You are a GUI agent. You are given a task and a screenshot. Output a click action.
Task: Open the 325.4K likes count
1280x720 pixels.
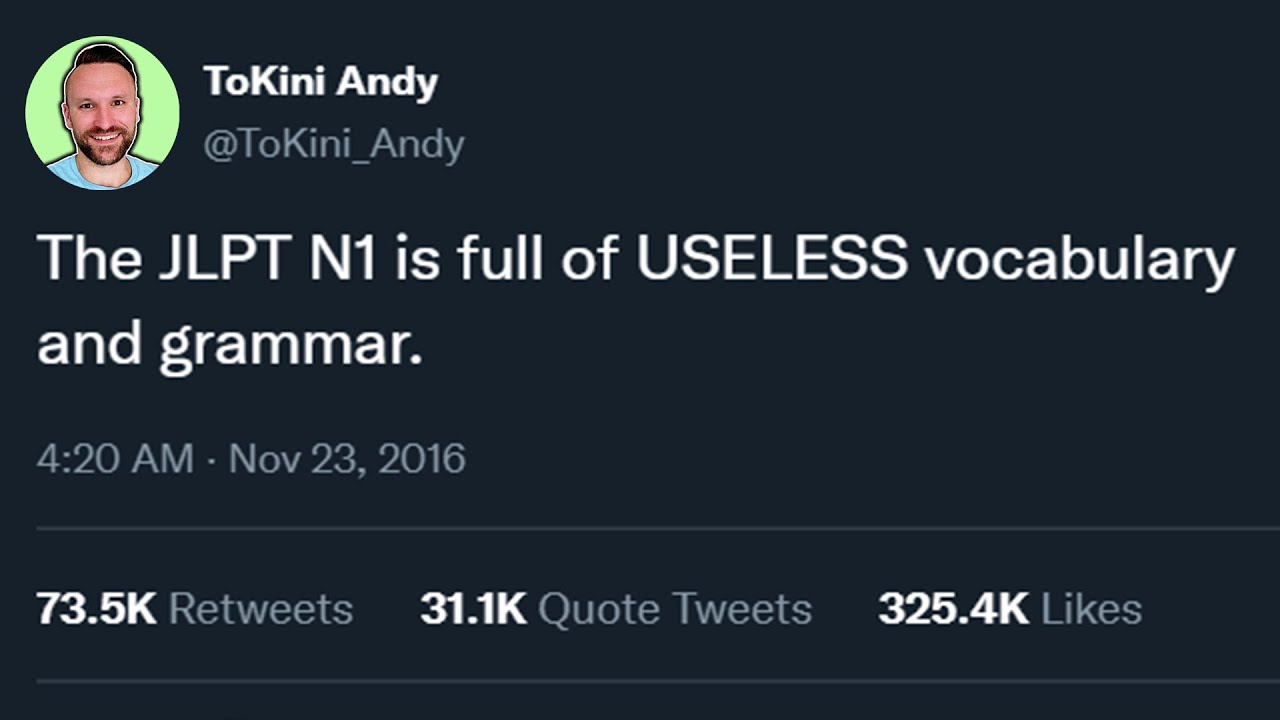pos(954,609)
